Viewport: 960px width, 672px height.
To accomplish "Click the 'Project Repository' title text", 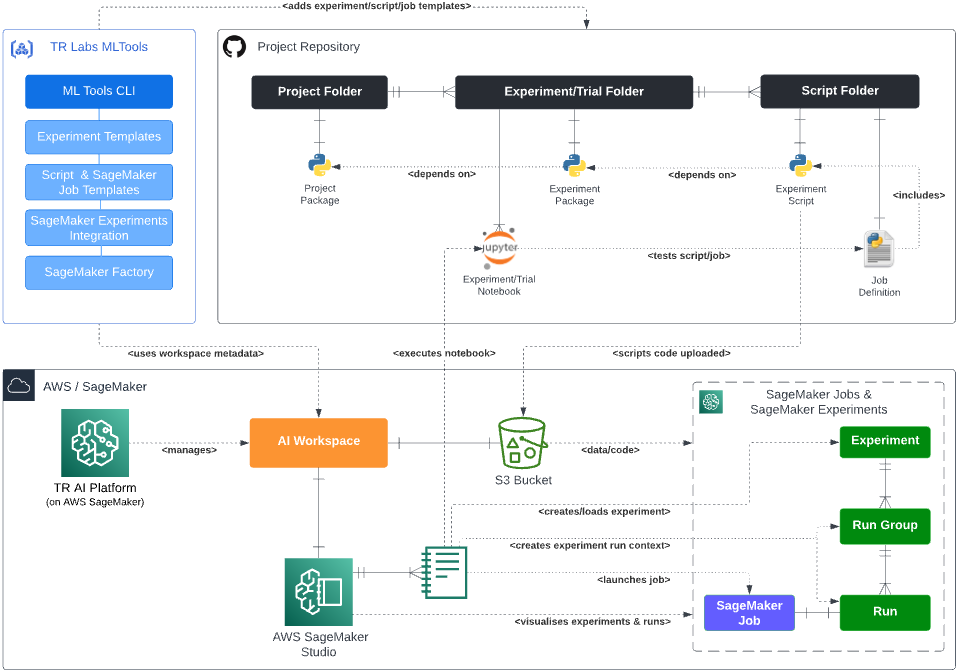I will click(x=309, y=47).
